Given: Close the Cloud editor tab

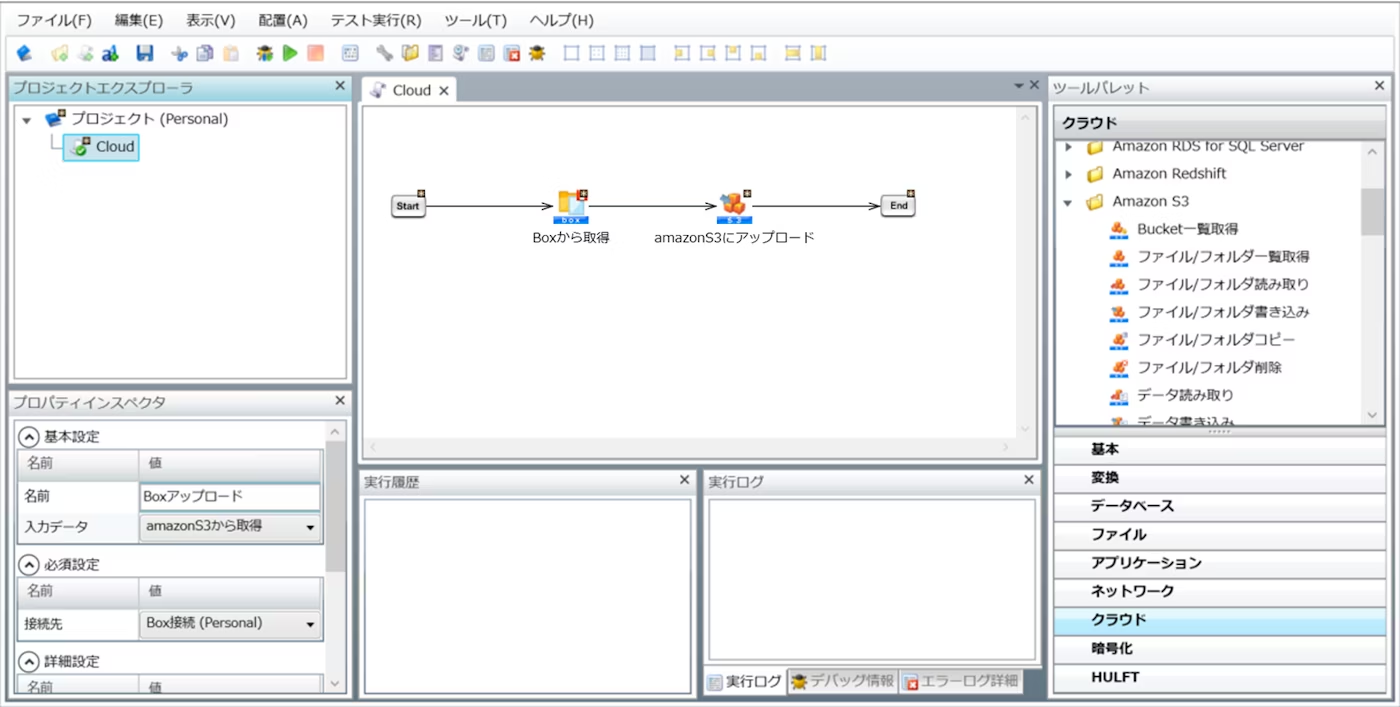Looking at the screenshot, I should click(x=444, y=91).
